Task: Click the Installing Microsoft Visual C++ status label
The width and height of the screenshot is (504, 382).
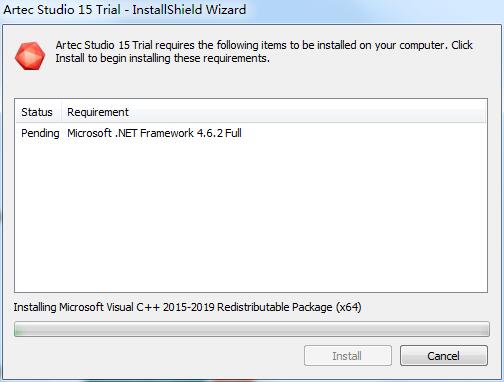Action: coord(187,307)
